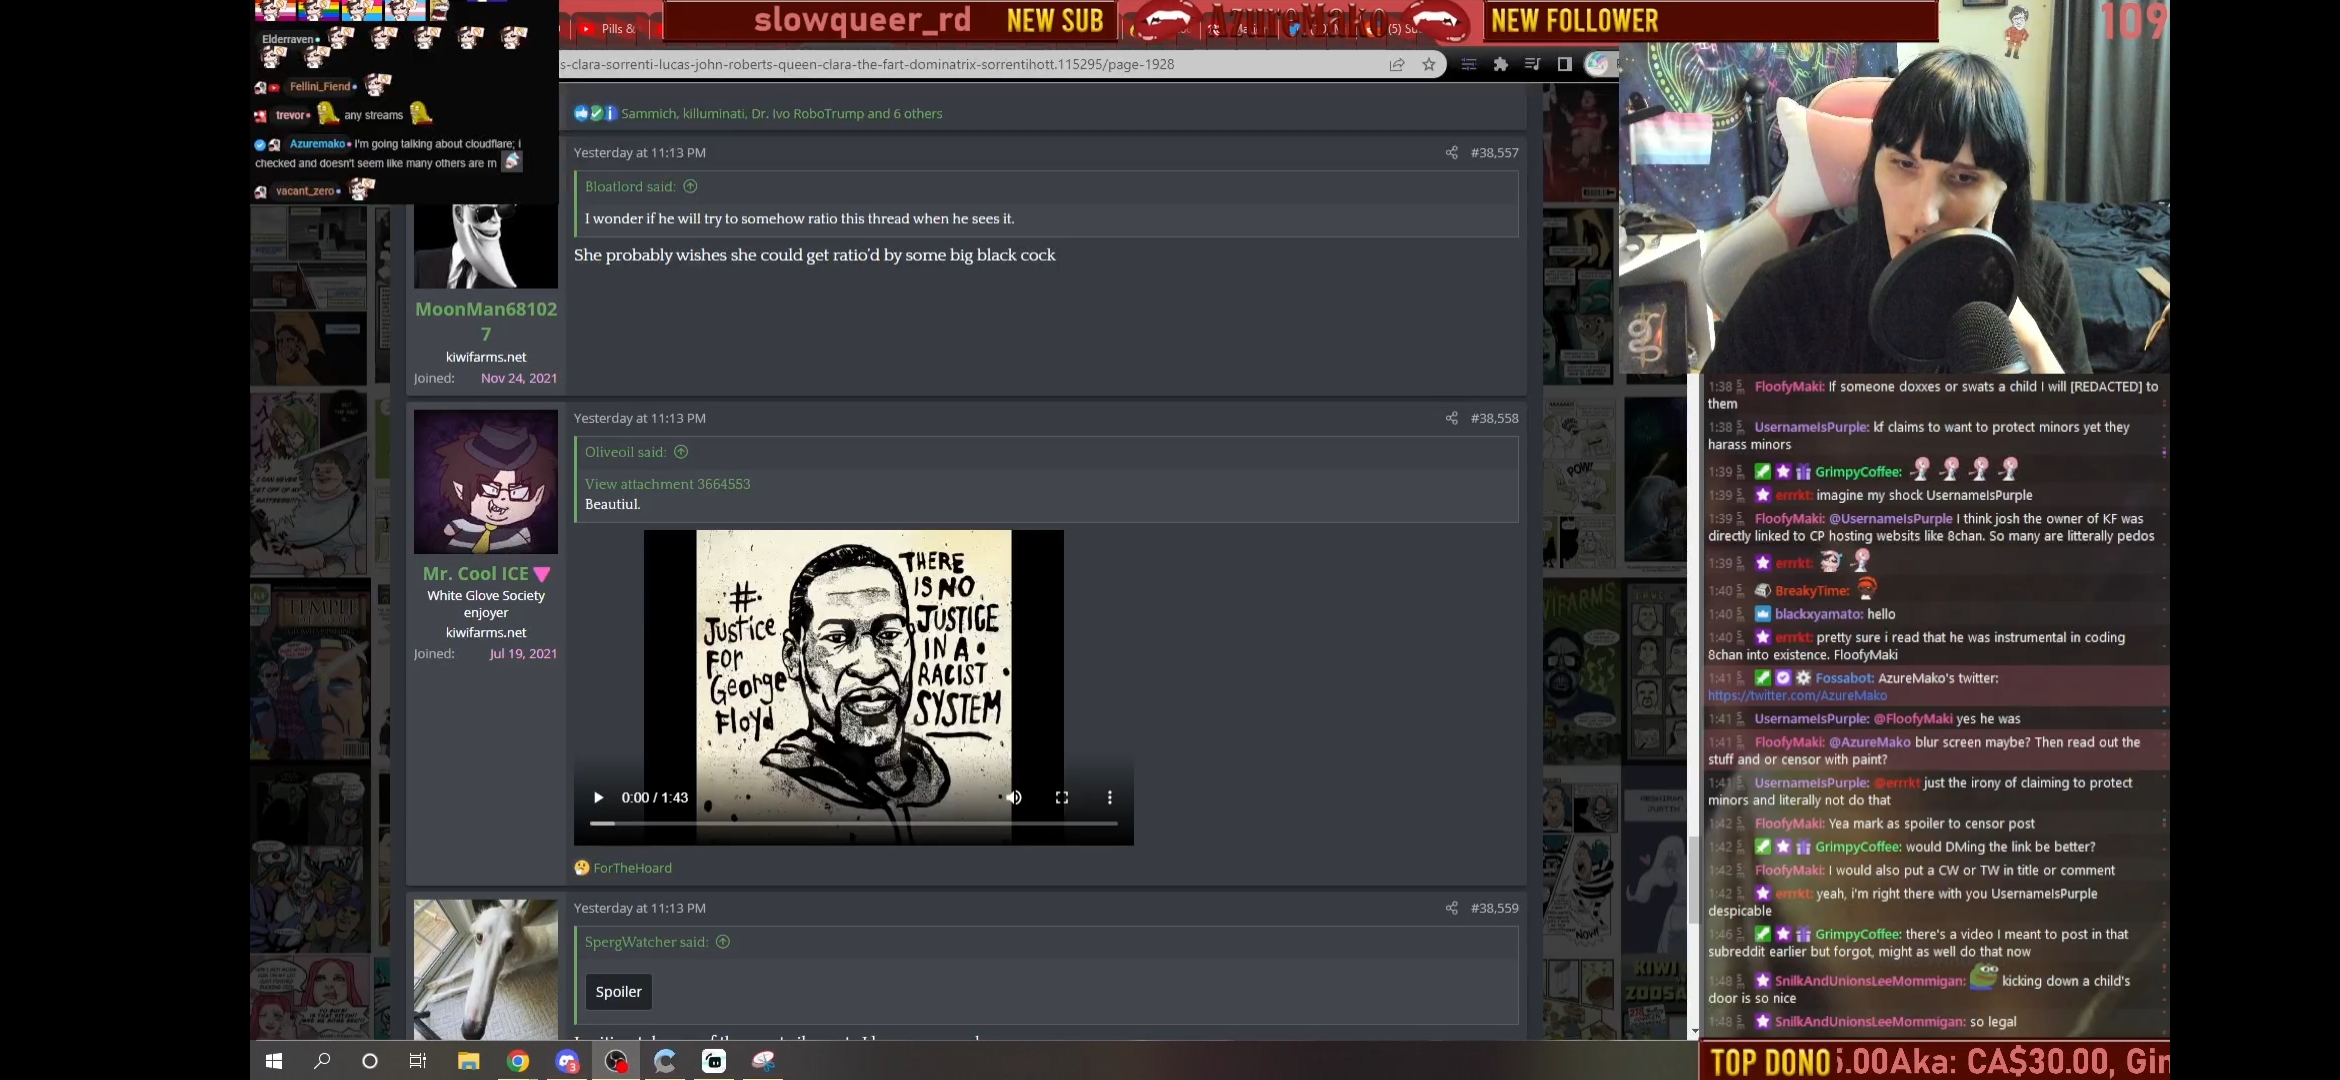This screenshot has width=2340, height=1080.
Task: Jump to Oliveoil's quoted post arrow icon
Action: (681, 452)
